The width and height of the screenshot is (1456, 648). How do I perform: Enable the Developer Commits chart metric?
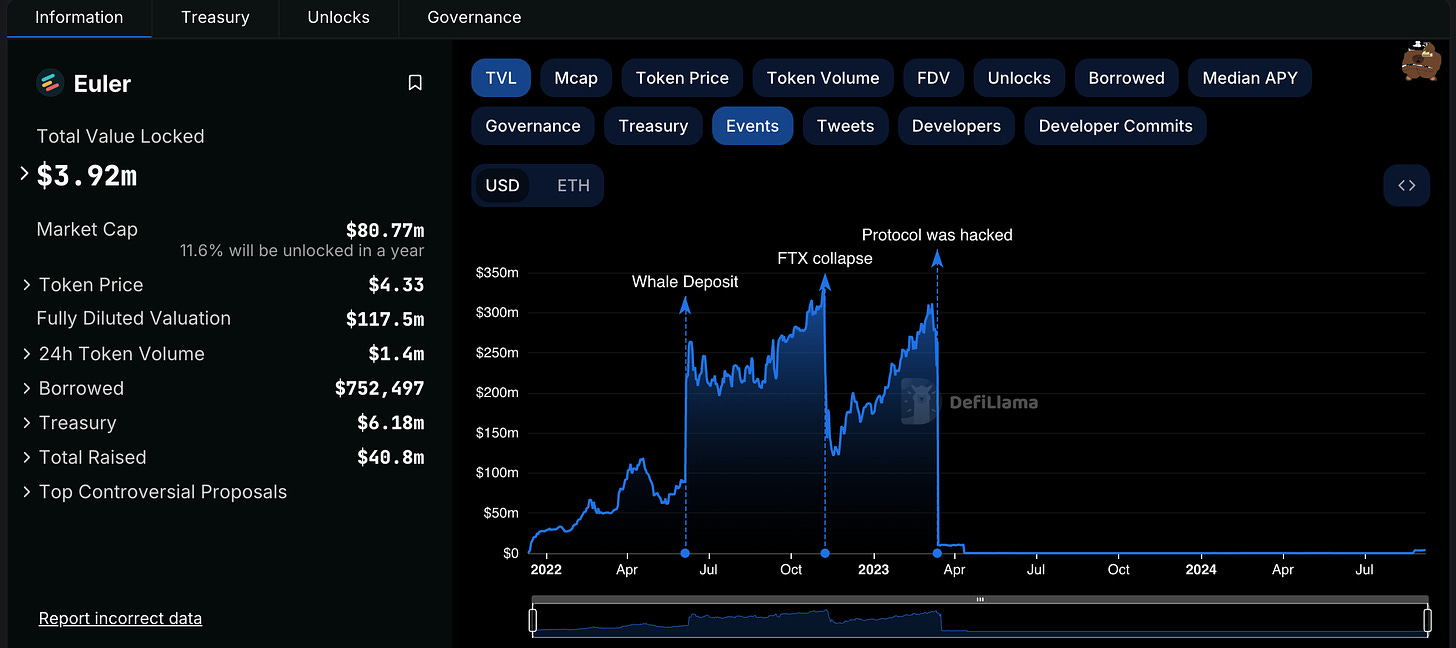(x=1116, y=126)
